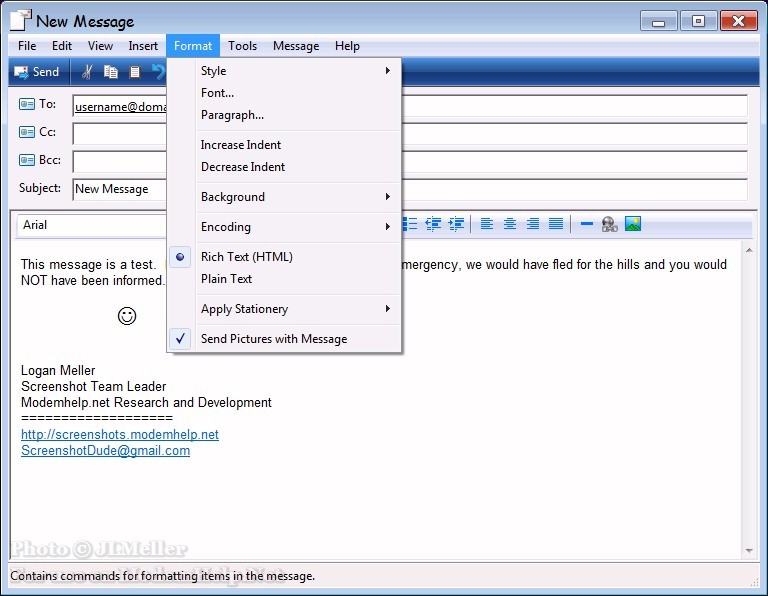Click the Cut scissors icon in toolbar

point(87,72)
